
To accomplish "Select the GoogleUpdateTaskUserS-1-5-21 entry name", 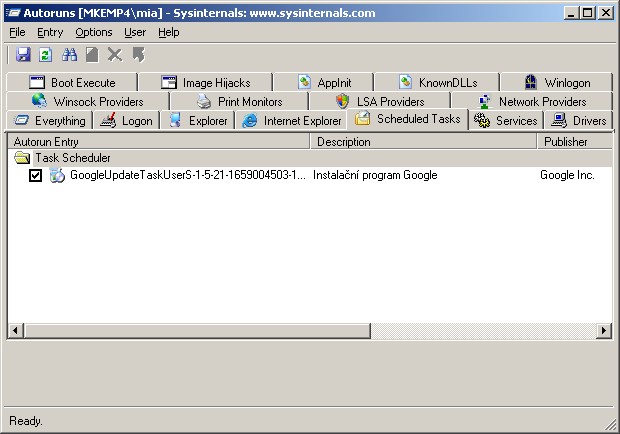I will [188, 175].
